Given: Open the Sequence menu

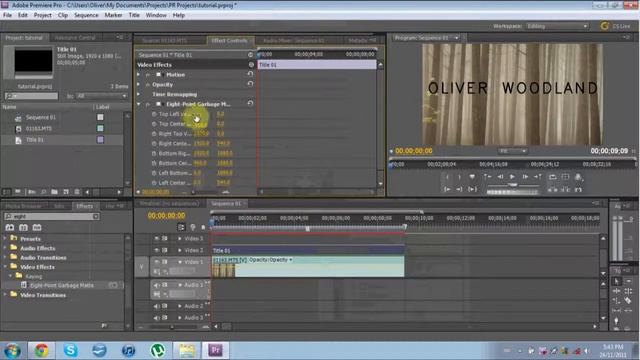Looking at the screenshot, I should [86, 15].
